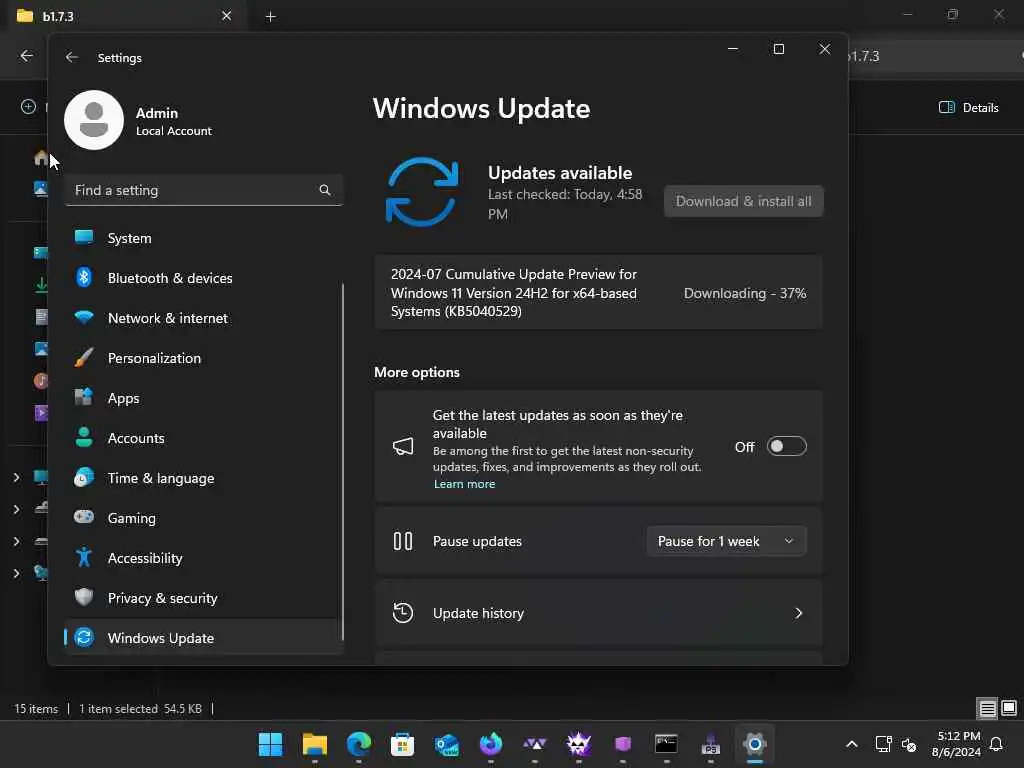Click into the Find a setting field
Viewport: 1024px width, 768px height.
click(204, 190)
